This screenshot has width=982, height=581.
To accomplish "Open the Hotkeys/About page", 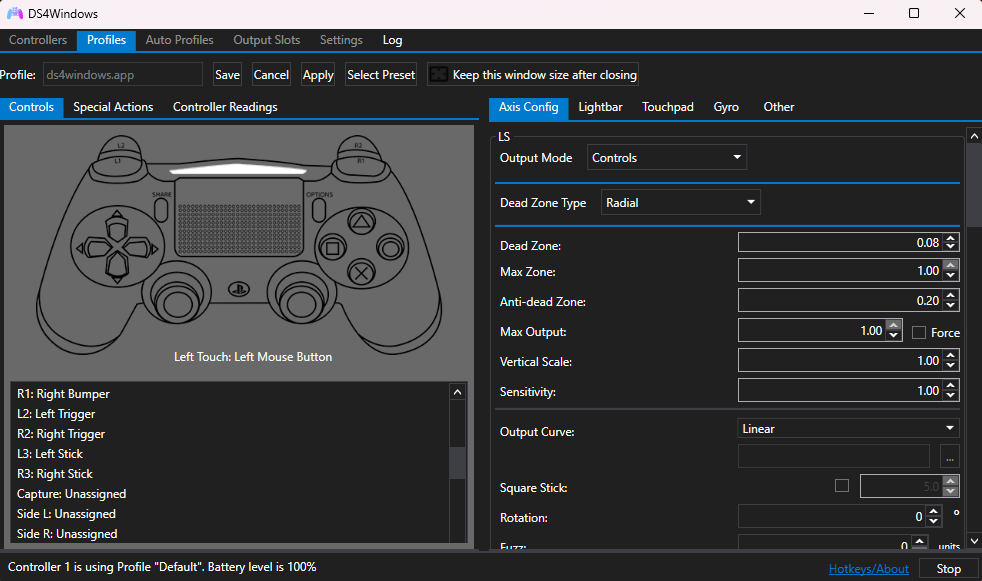I will point(868,568).
